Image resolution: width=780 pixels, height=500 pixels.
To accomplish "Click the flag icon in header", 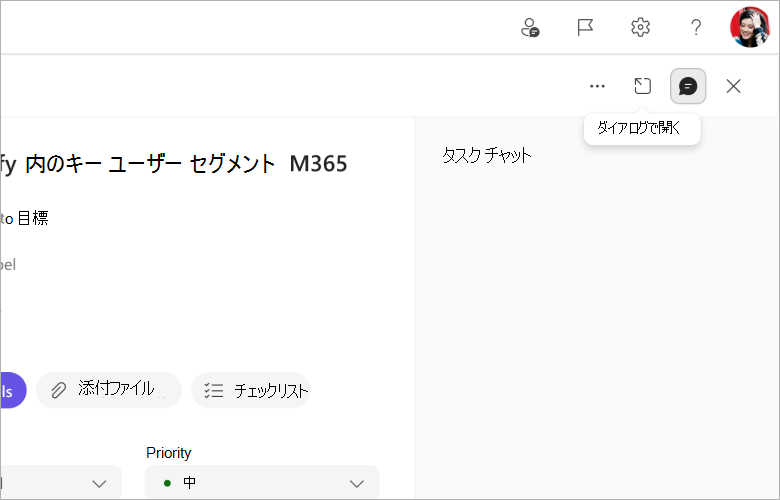I will [585, 27].
